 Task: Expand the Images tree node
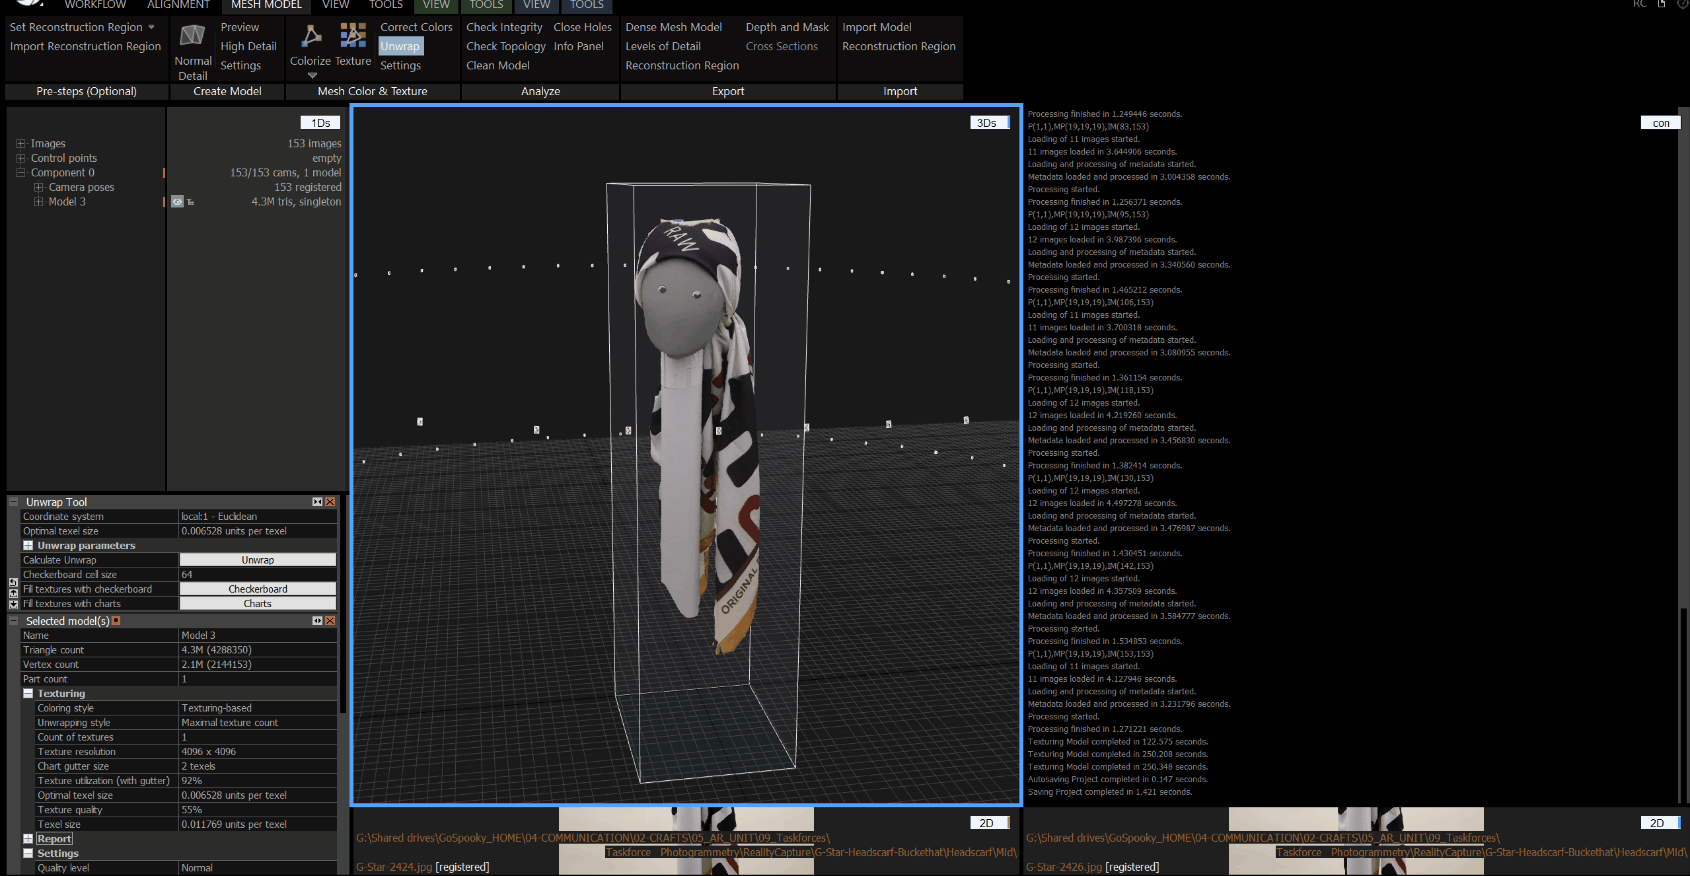pyautogui.click(x=20, y=144)
